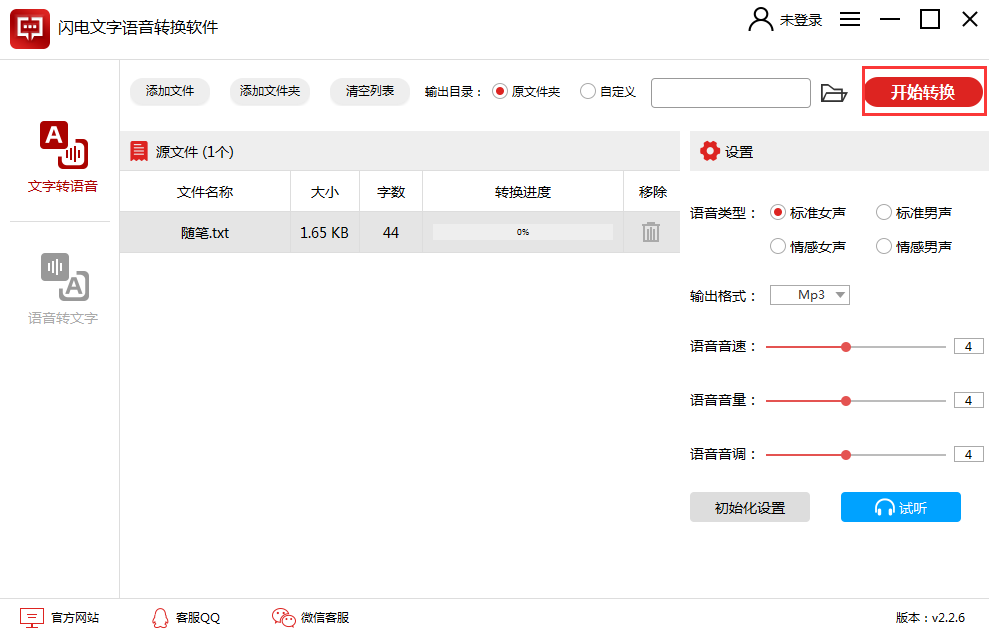Viewport: 989px width, 639px height.
Task: Open the hamburger menu icon
Action: [849, 19]
